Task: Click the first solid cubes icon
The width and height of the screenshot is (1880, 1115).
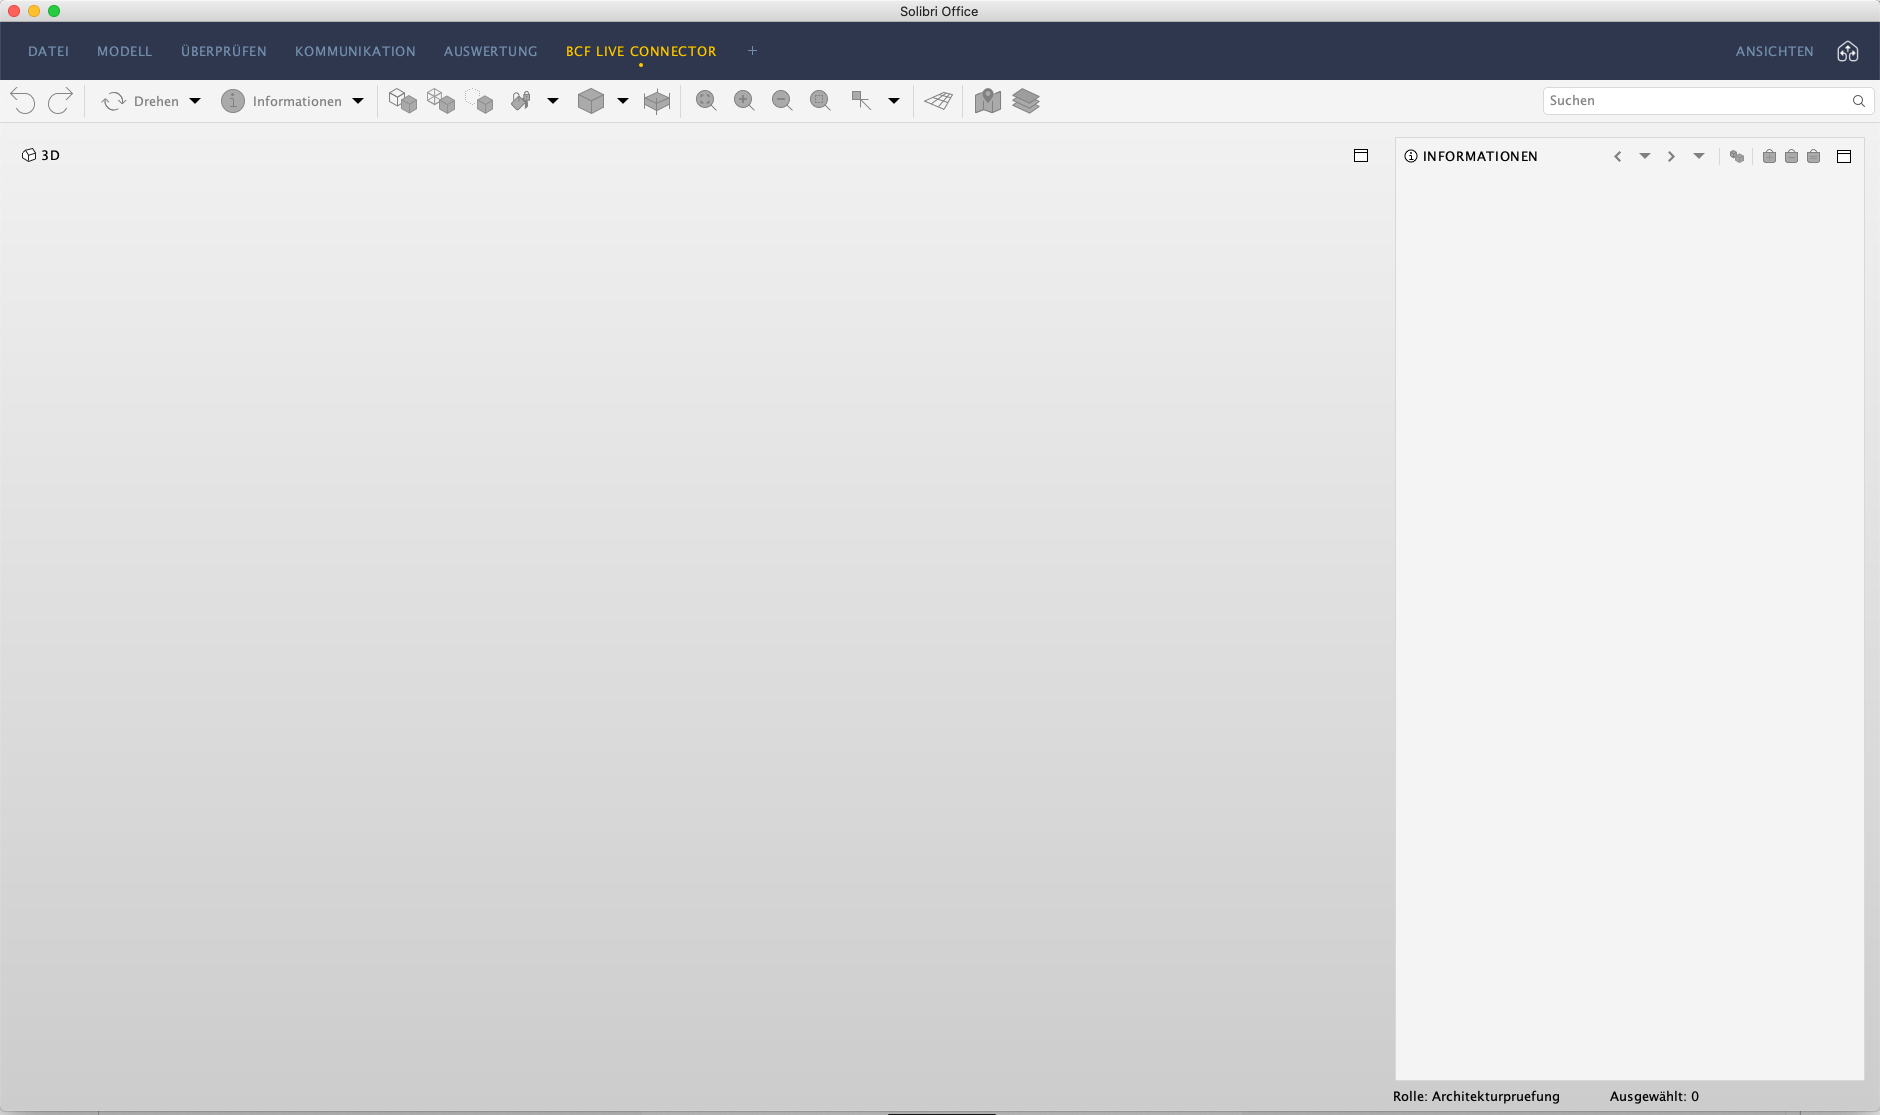Action: pos(402,101)
